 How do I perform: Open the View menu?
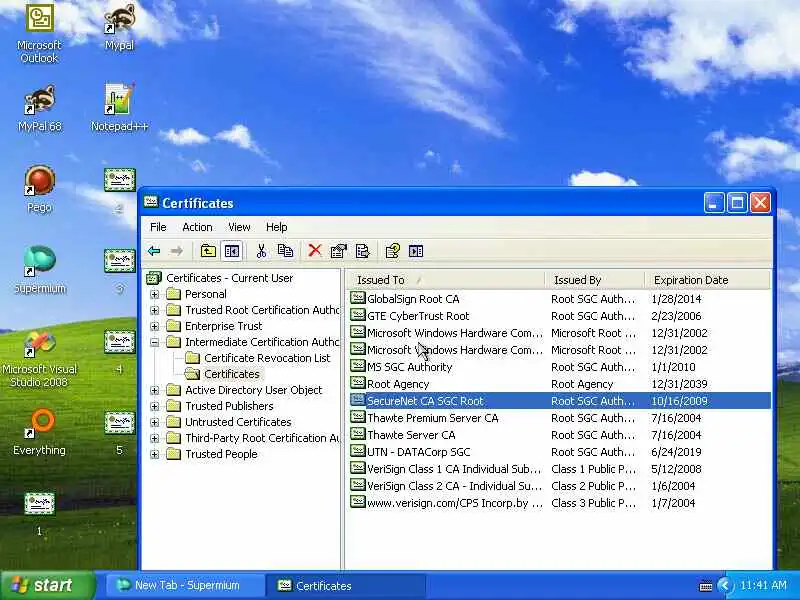[239, 227]
